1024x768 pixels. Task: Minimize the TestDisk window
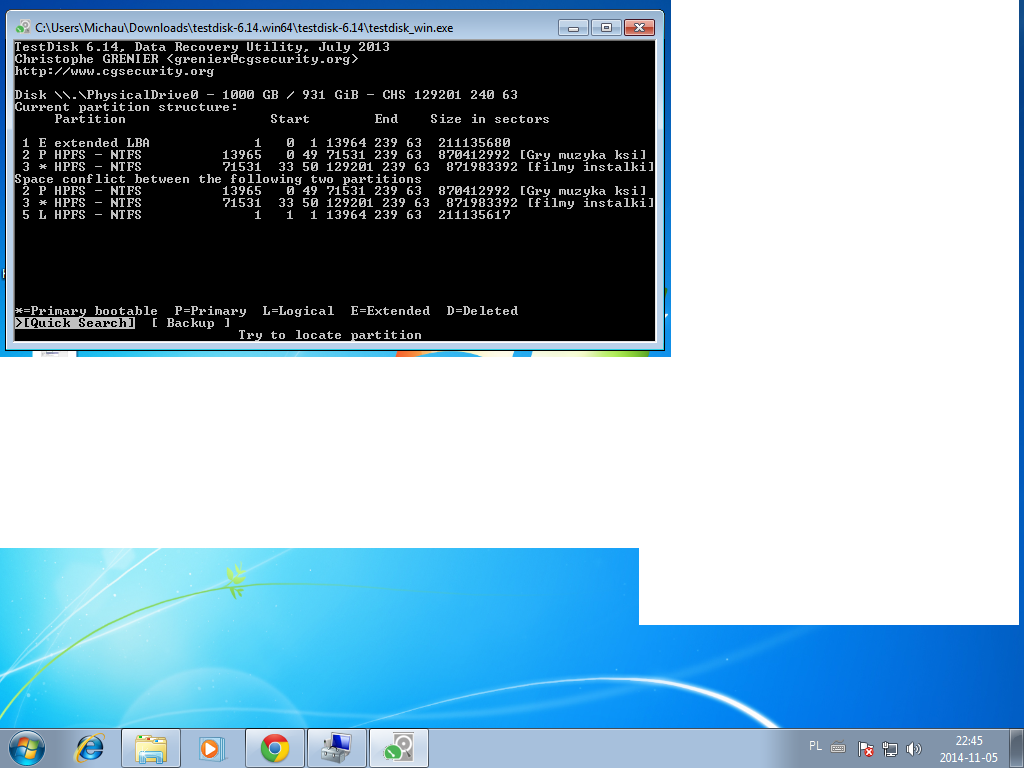pos(574,27)
